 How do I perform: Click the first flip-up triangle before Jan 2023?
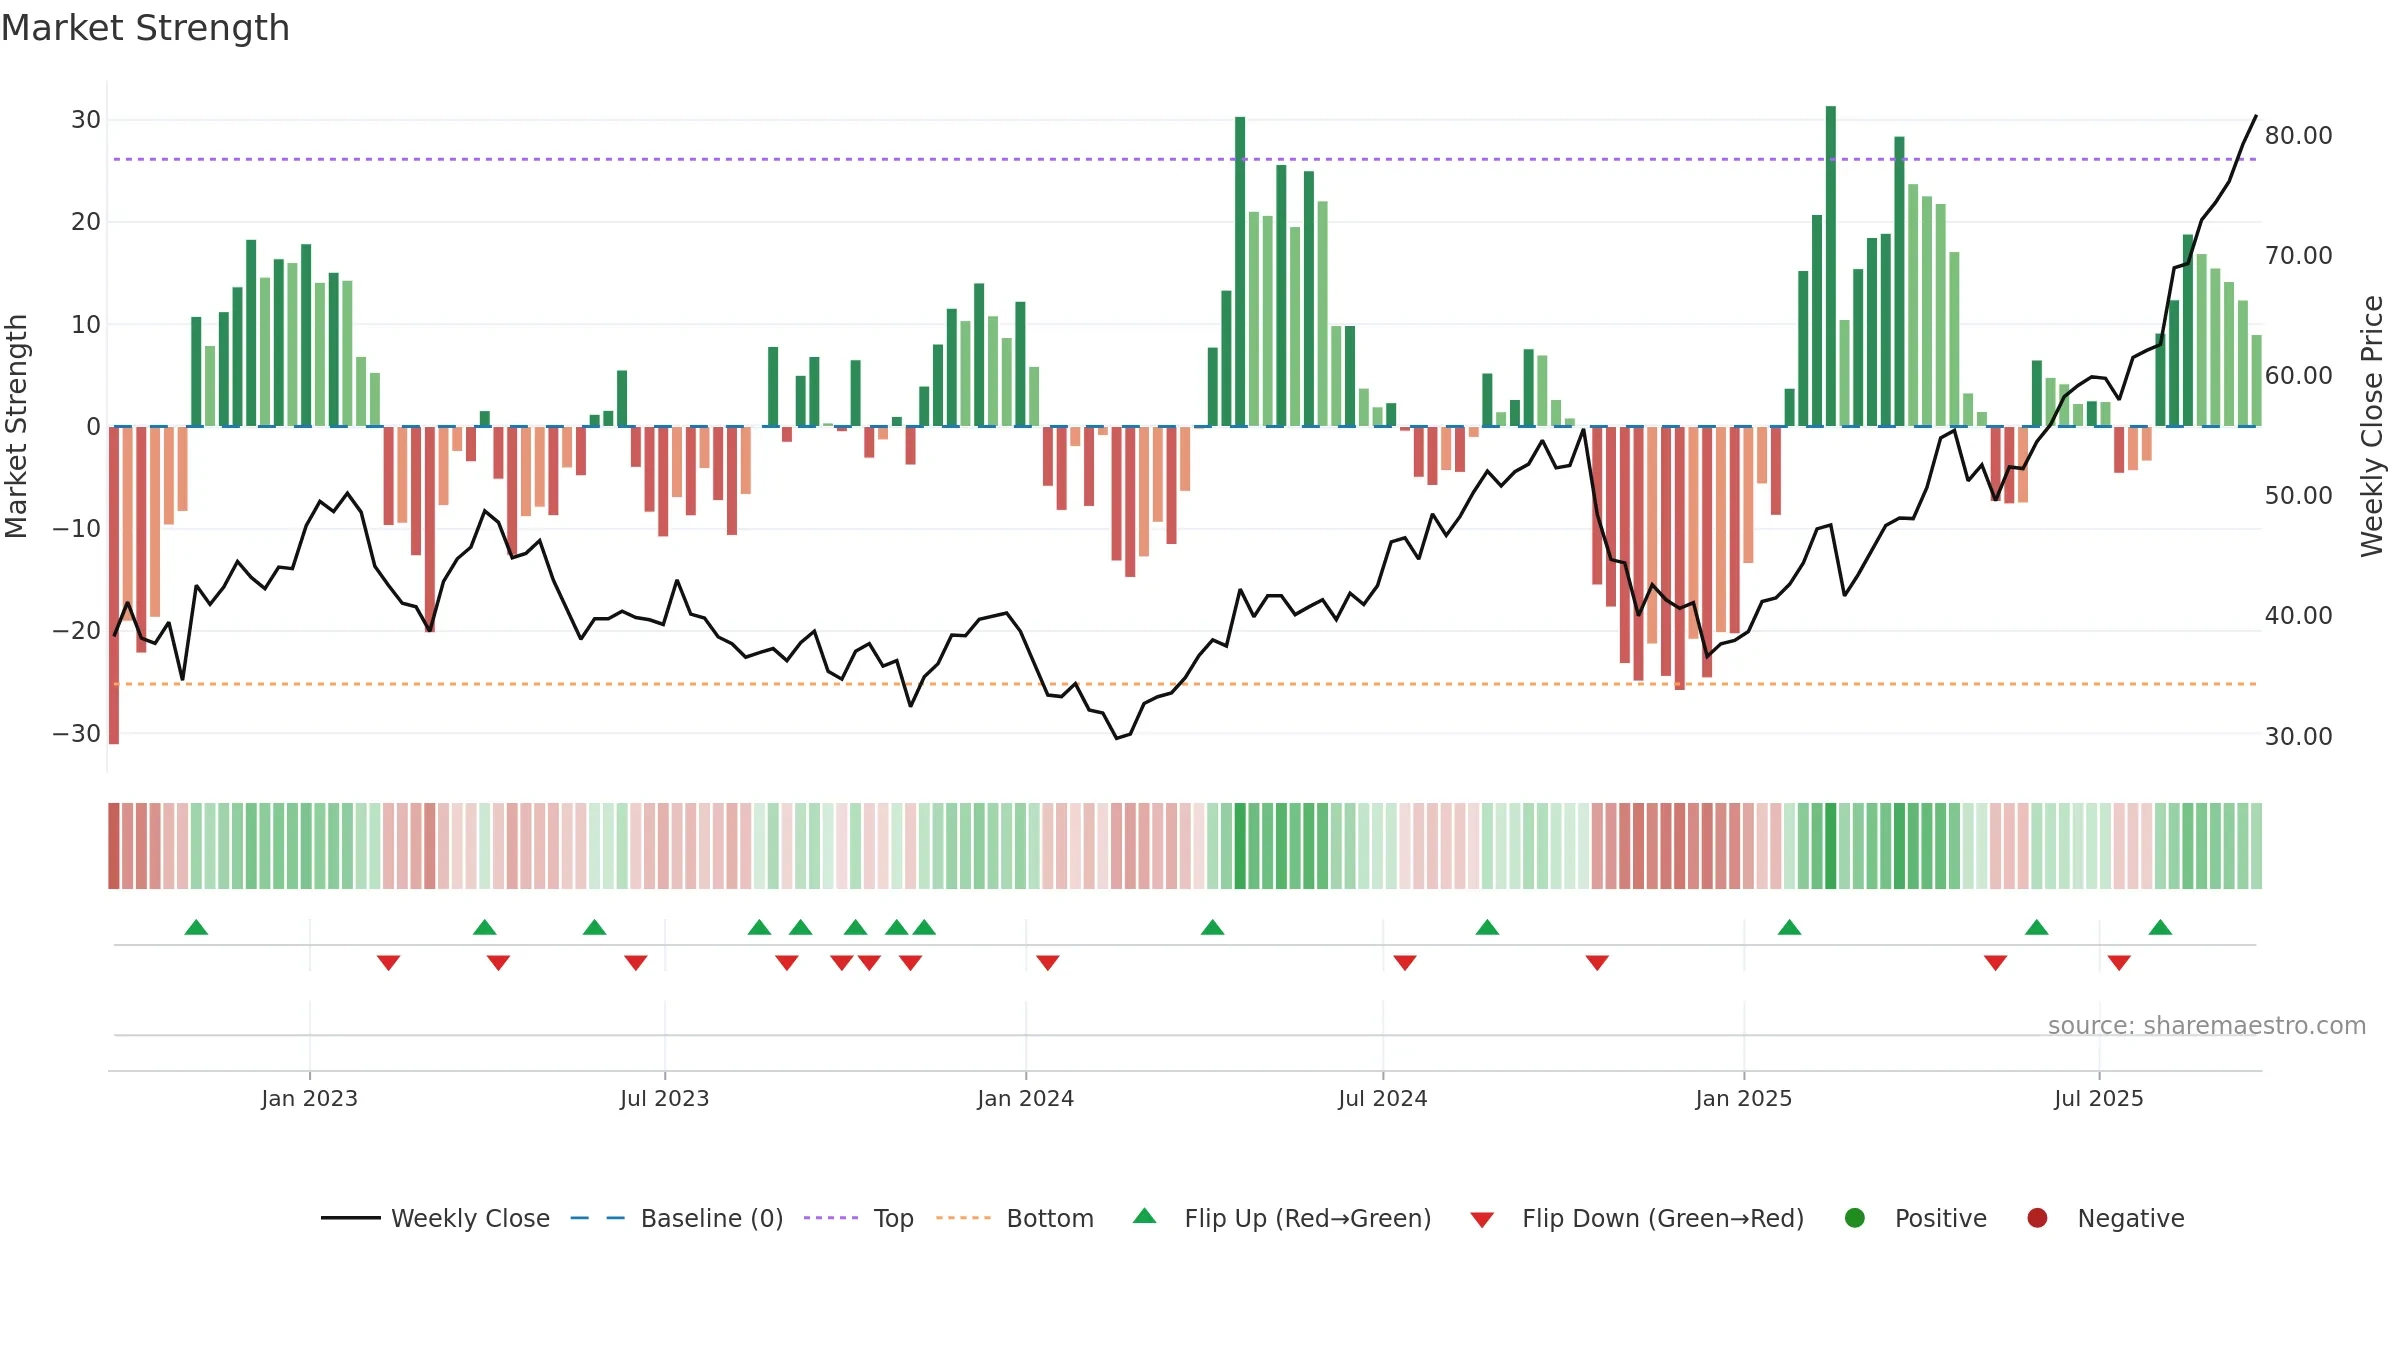coord(196,927)
